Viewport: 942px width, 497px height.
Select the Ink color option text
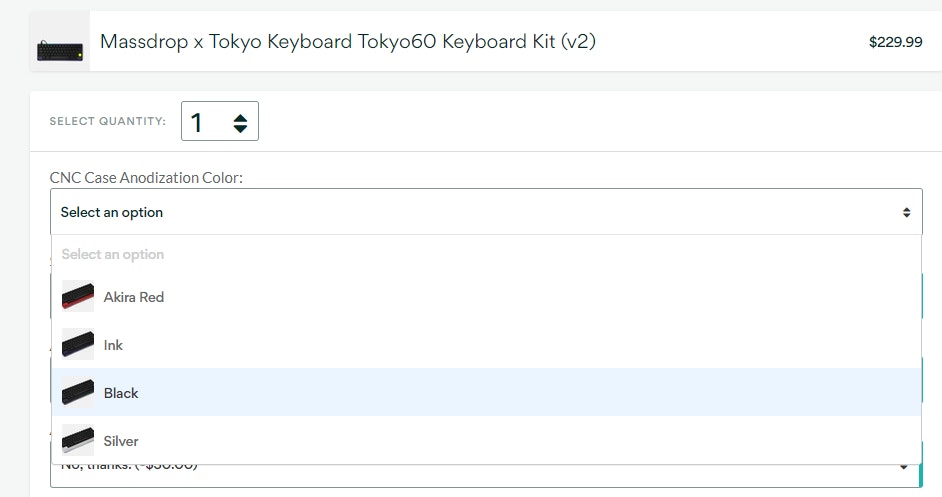[113, 345]
